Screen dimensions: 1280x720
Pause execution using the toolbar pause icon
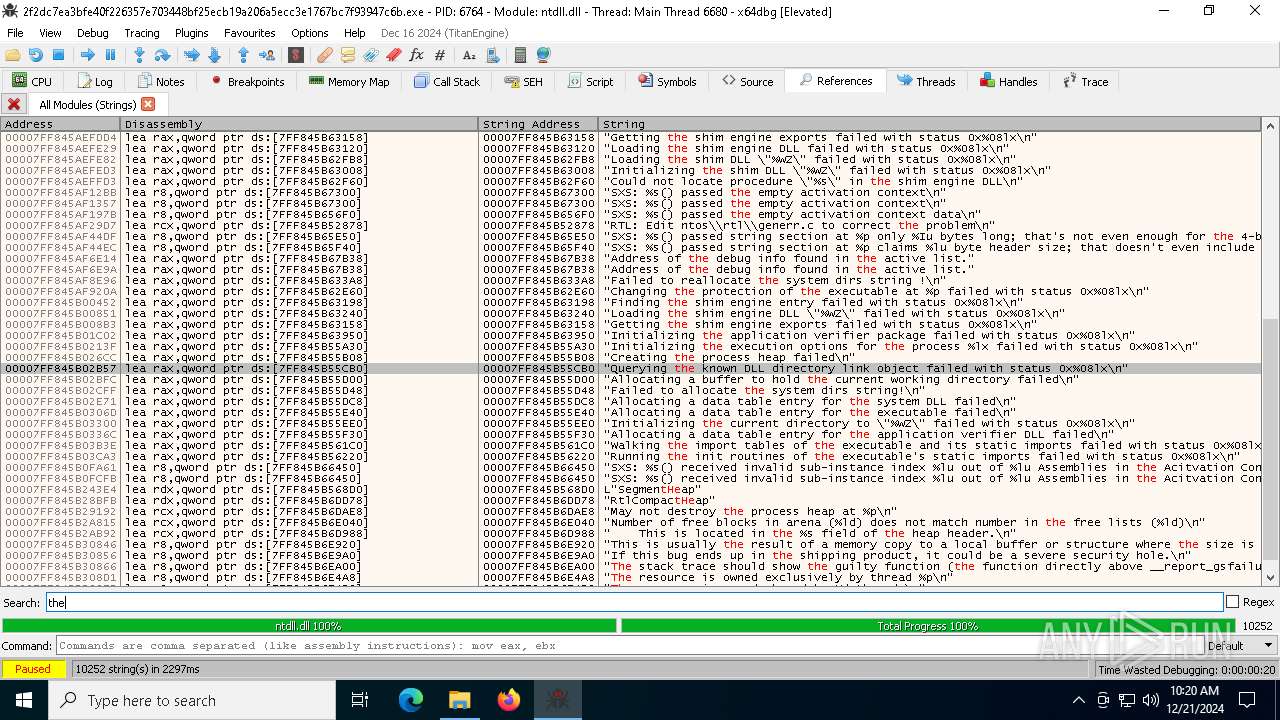pos(110,55)
